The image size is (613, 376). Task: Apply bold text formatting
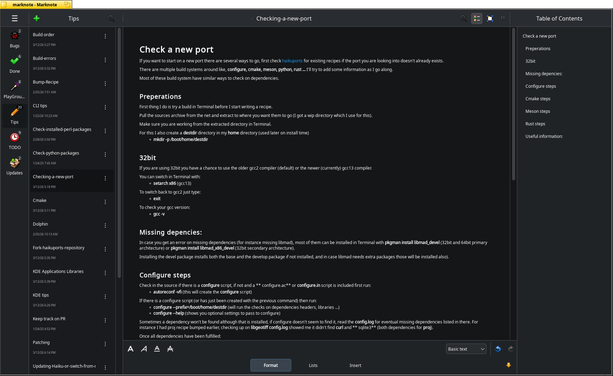click(131, 349)
